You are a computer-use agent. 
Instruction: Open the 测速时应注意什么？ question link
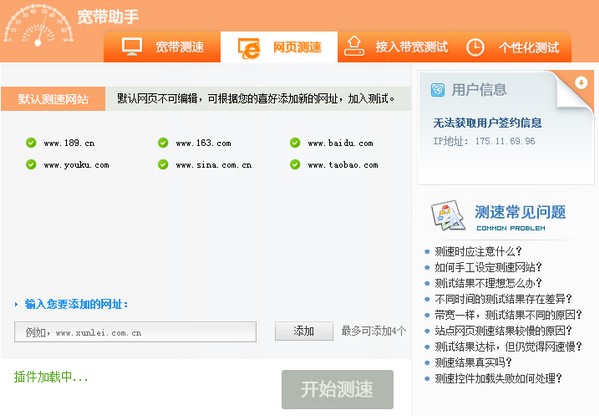[x=478, y=251]
